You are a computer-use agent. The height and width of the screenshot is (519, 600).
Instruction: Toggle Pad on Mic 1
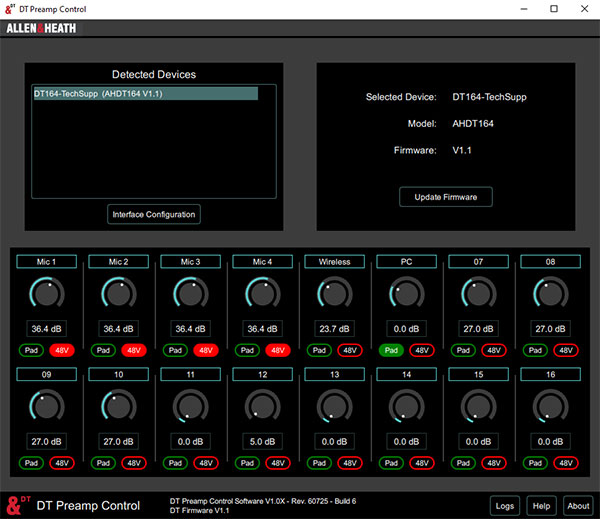pyautogui.click(x=31, y=350)
